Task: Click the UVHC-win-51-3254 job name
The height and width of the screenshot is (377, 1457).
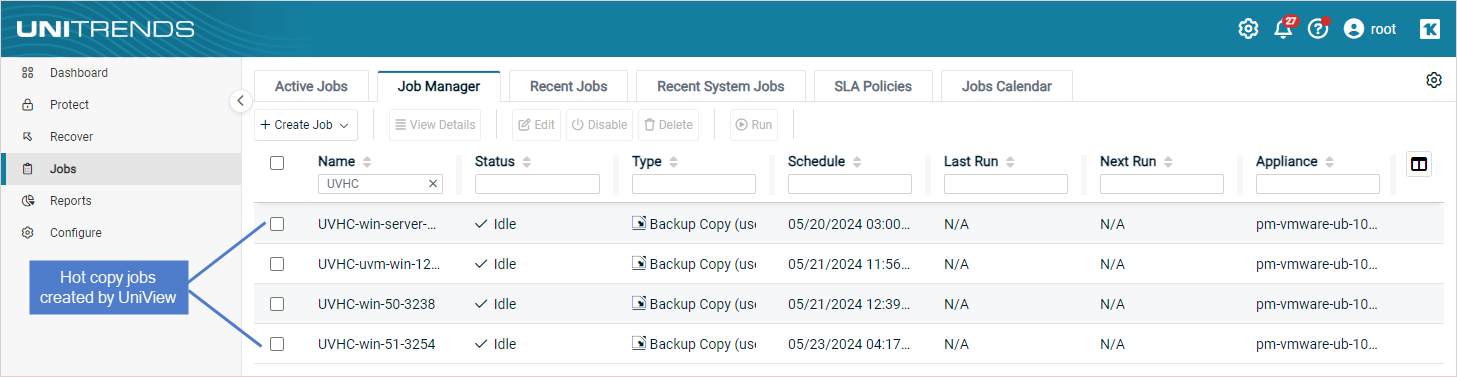Action: [376, 344]
